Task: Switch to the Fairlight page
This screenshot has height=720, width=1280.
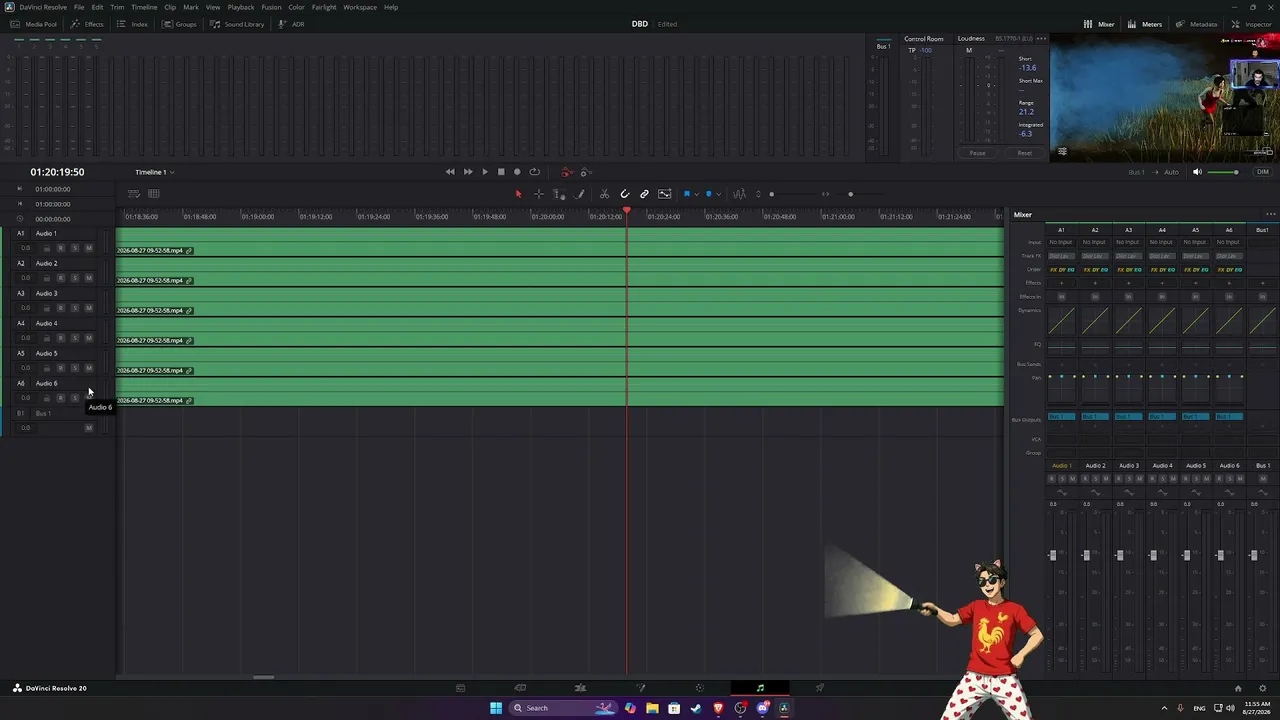Action: tap(760, 688)
